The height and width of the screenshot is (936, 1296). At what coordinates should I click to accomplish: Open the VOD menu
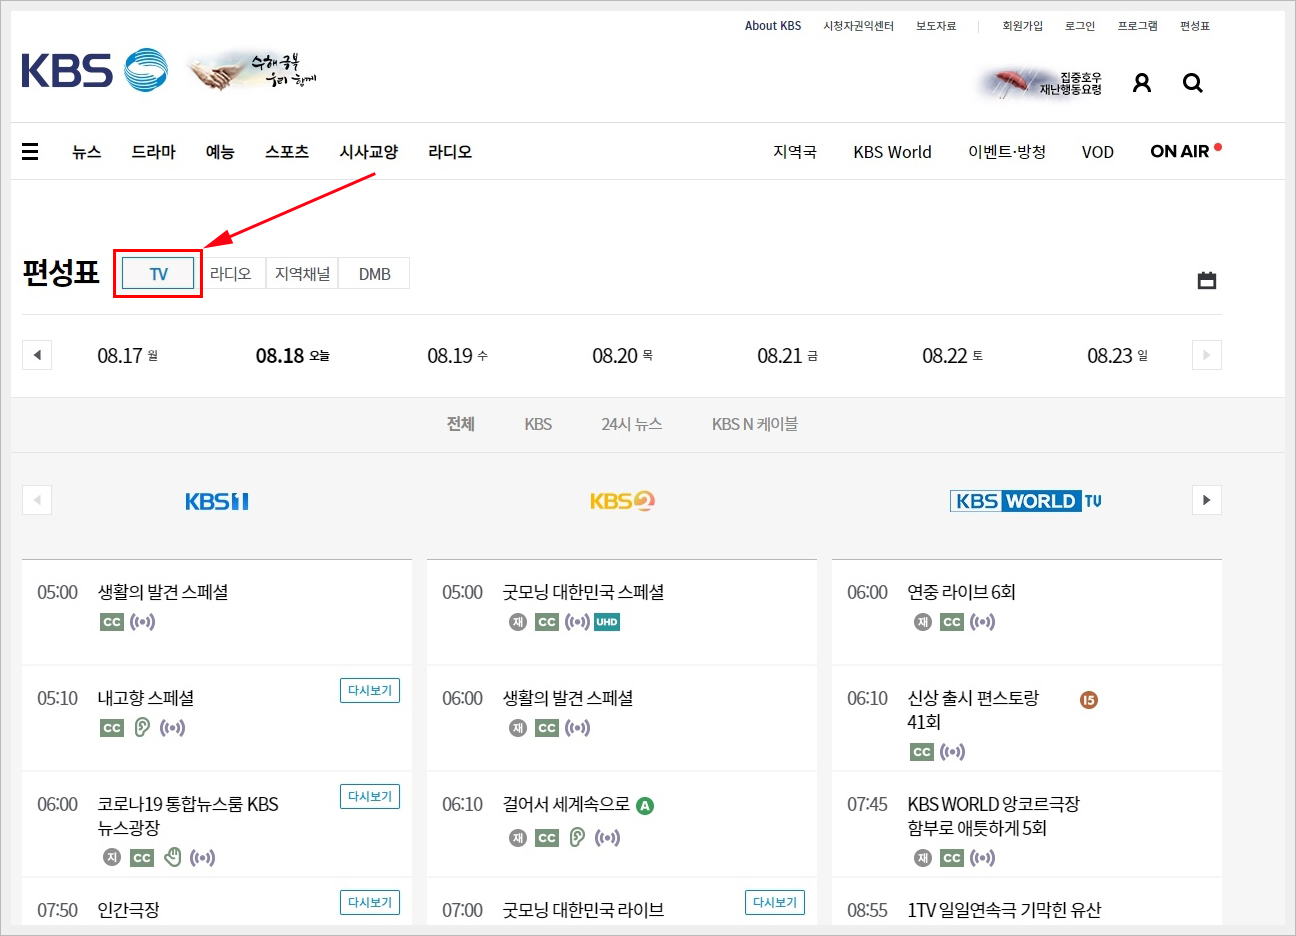(x=1097, y=152)
